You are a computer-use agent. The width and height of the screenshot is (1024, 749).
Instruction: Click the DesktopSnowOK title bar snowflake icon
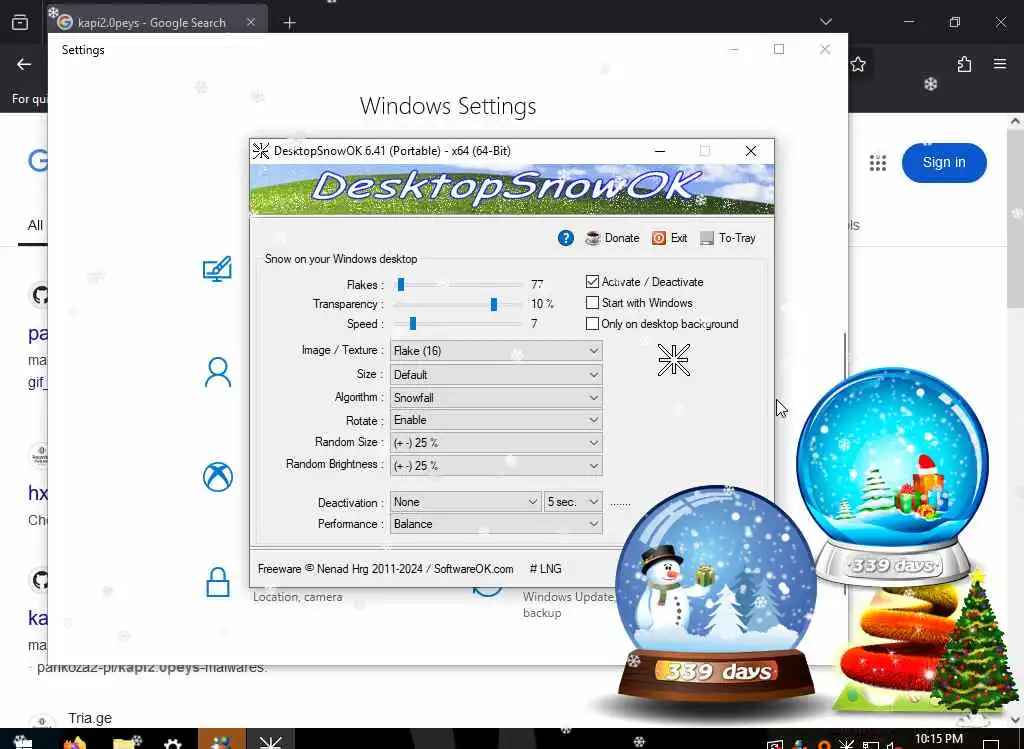(x=261, y=151)
